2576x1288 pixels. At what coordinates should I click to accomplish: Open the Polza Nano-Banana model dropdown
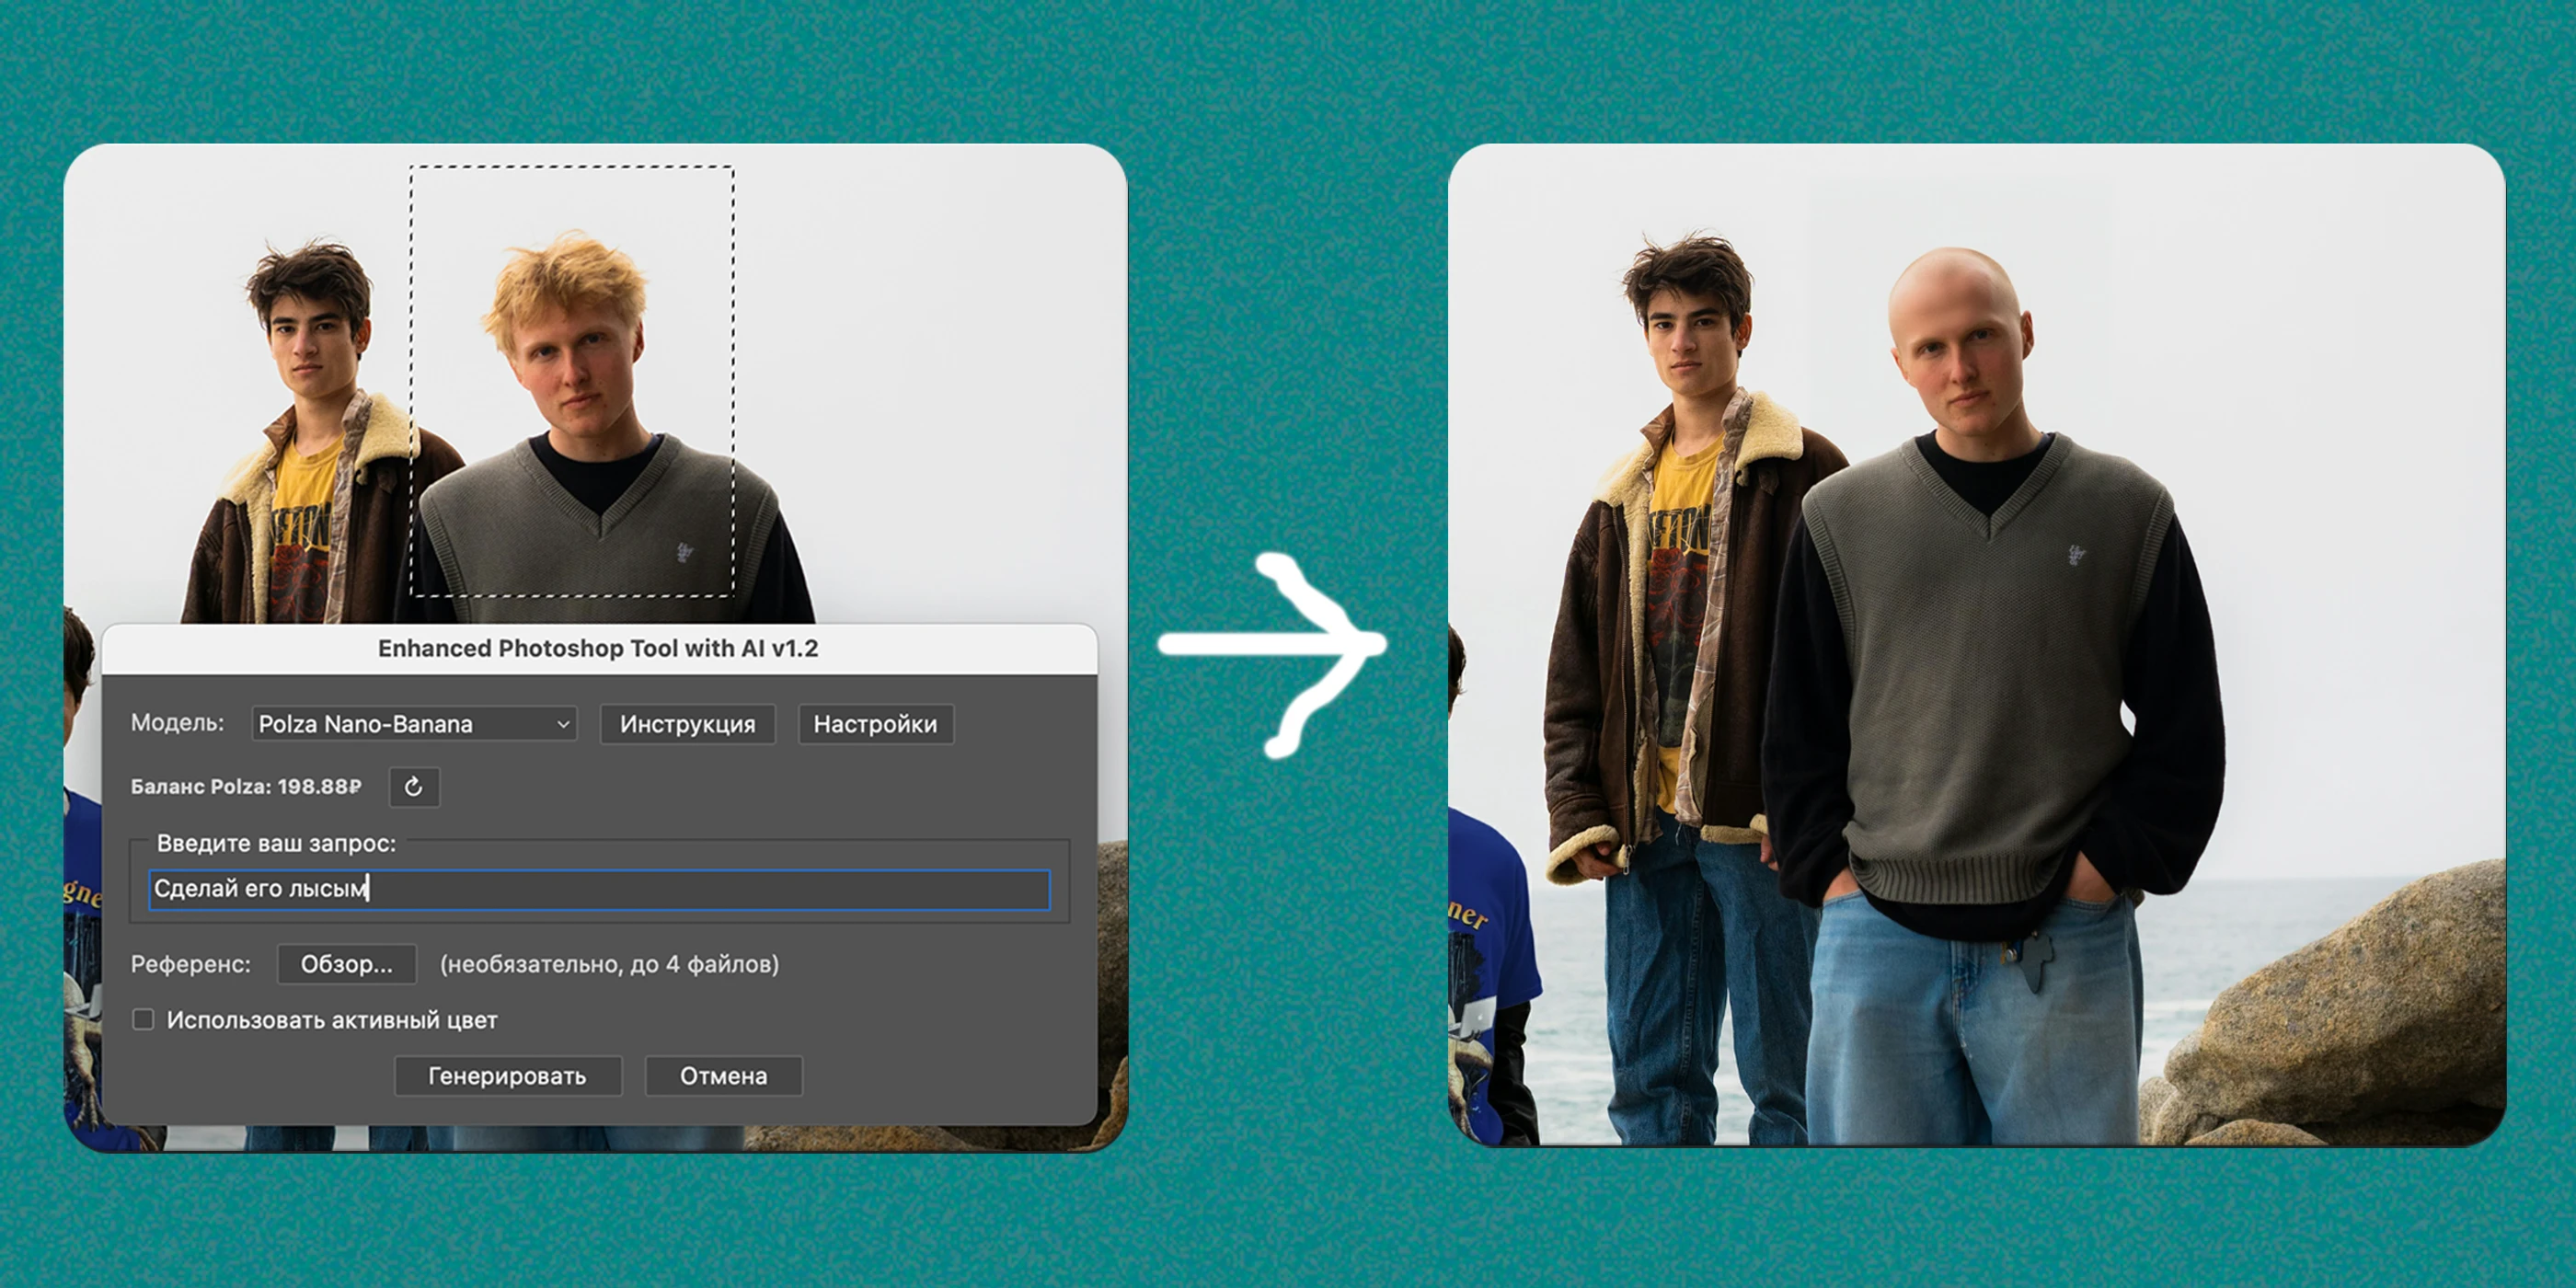point(414,724)
